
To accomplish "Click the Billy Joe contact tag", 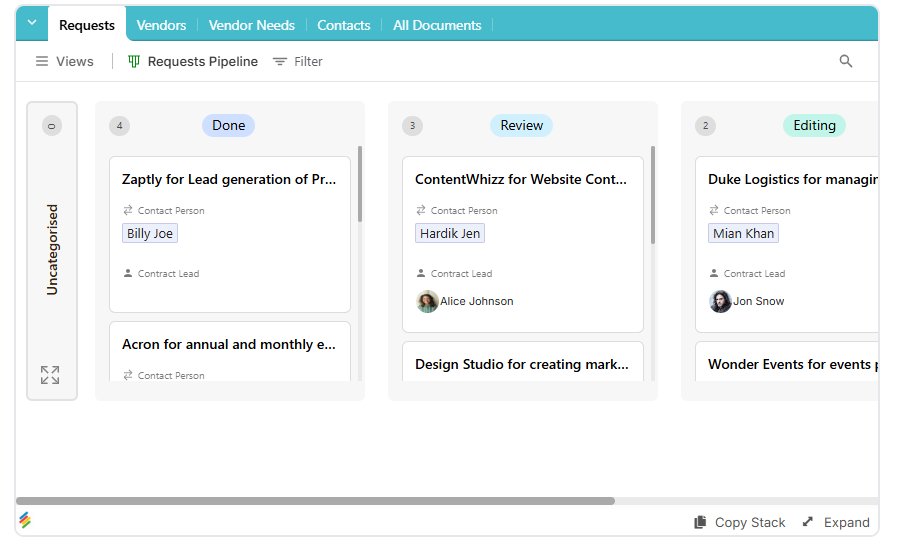I will tap(150, 233).
